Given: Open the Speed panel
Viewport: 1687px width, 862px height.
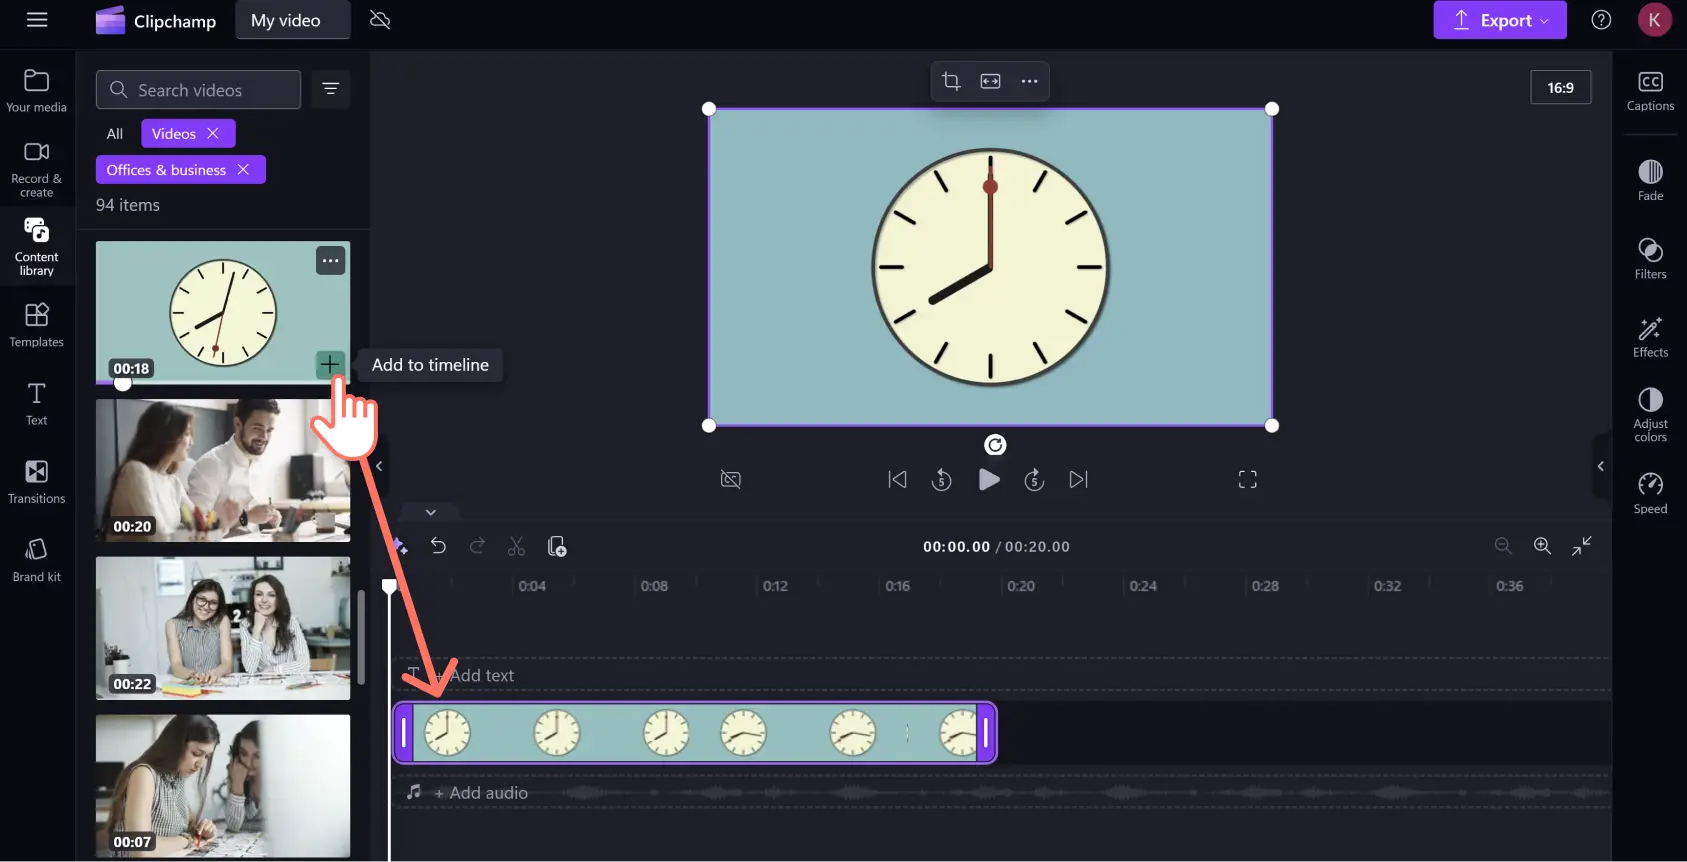Looking at the screenshot, I should (1650, 493).
